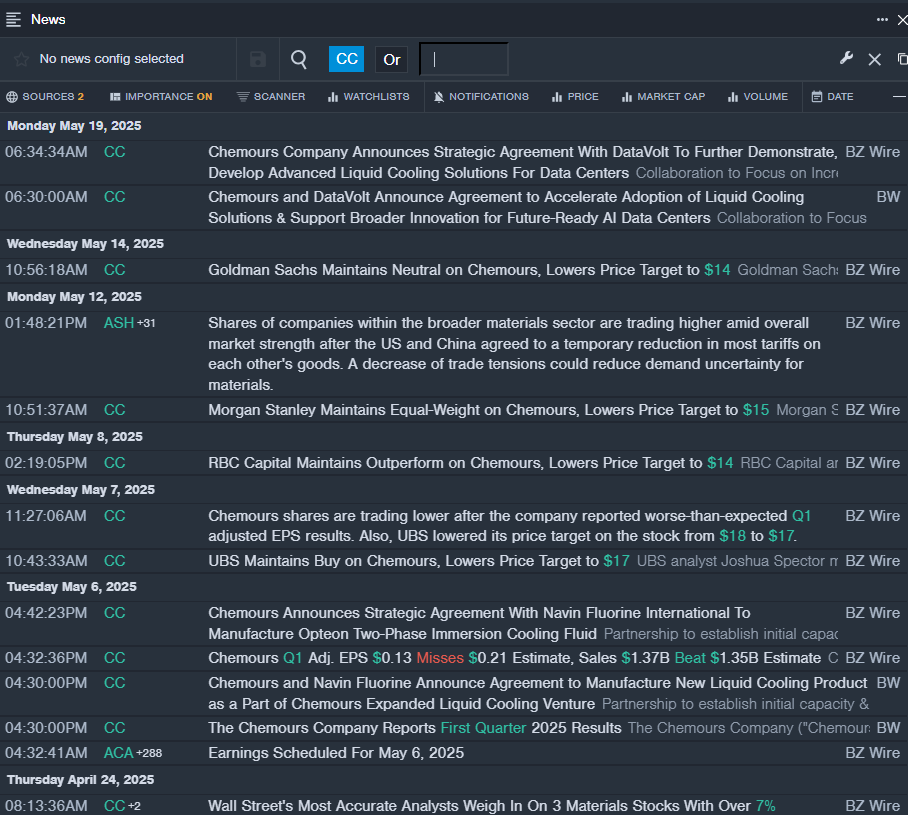
Task: Click the save config disk icon
Action: 258,59
